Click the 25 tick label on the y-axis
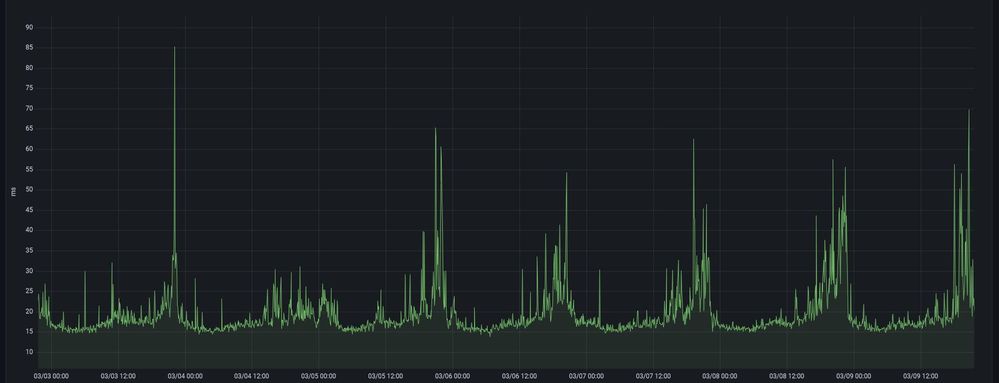The image size is (999, 383). click(x=29, y=291)
